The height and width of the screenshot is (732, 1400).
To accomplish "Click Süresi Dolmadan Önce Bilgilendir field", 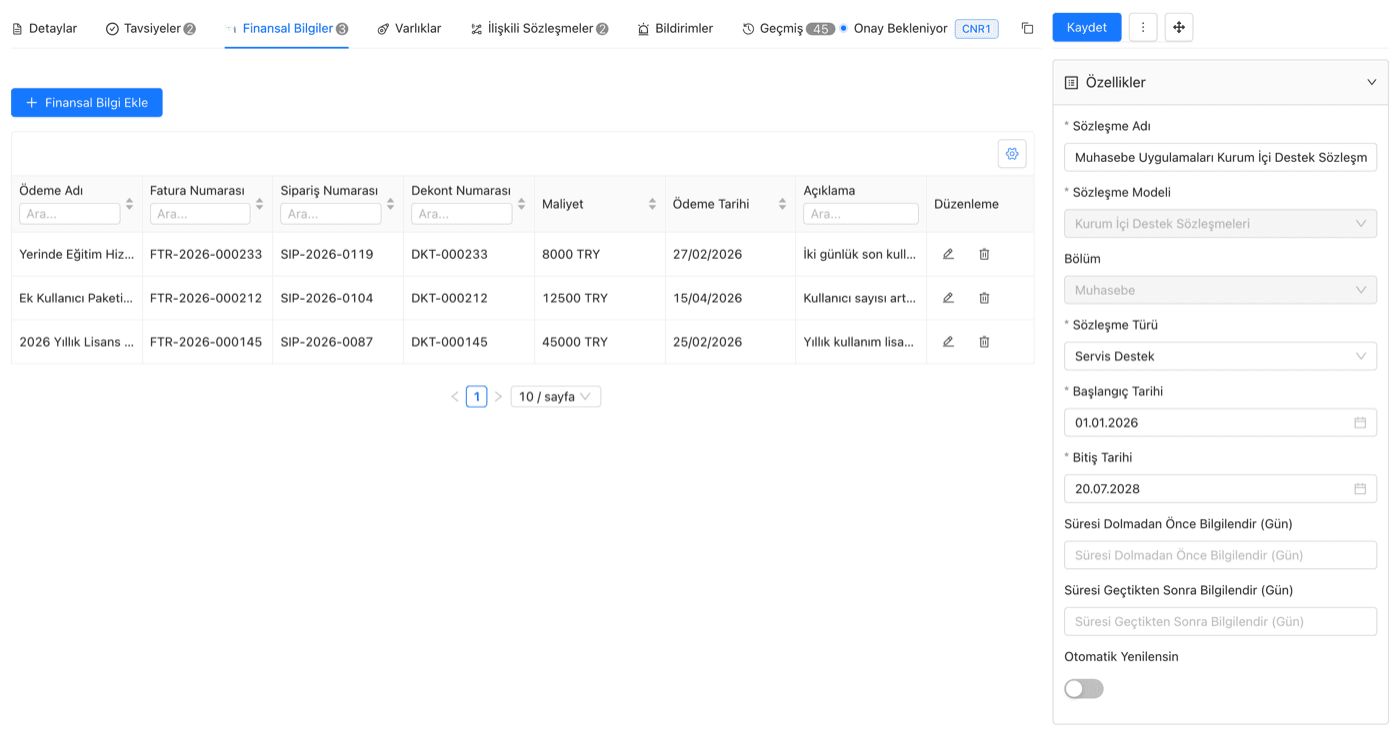I will (1220, 555).
